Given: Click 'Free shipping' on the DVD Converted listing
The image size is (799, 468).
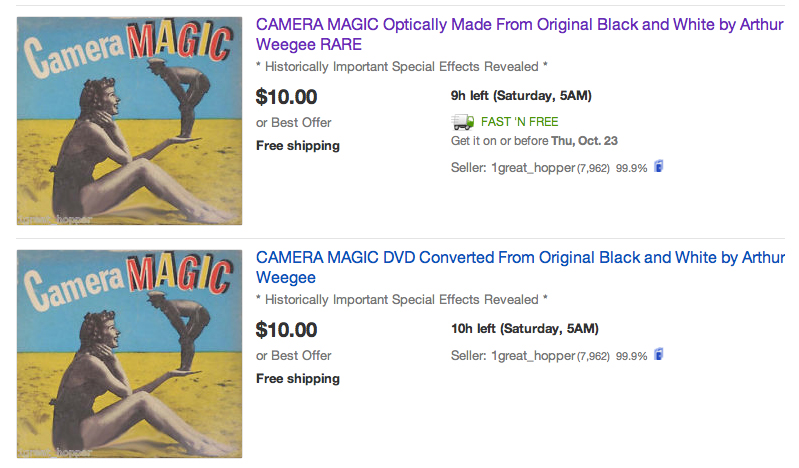Looking at the screenshot, I should pyautogui.click(x=298, y=378).
